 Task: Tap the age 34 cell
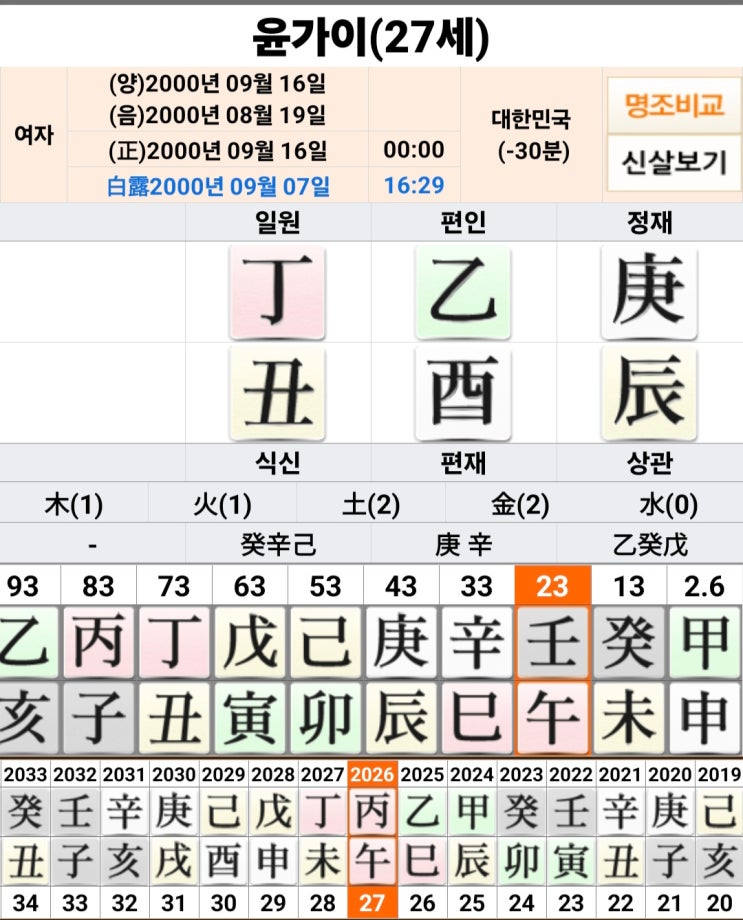tap(25, 903)
